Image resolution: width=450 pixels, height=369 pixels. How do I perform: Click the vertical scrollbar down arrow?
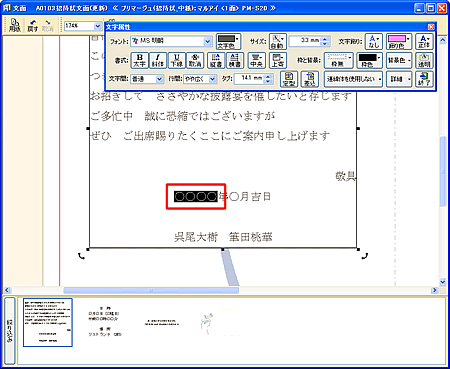[x=443, y=282]
